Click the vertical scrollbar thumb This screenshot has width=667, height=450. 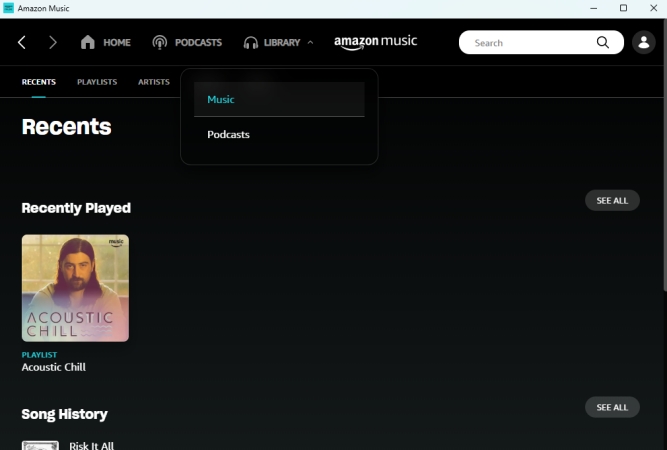click(x=664, y=155)
